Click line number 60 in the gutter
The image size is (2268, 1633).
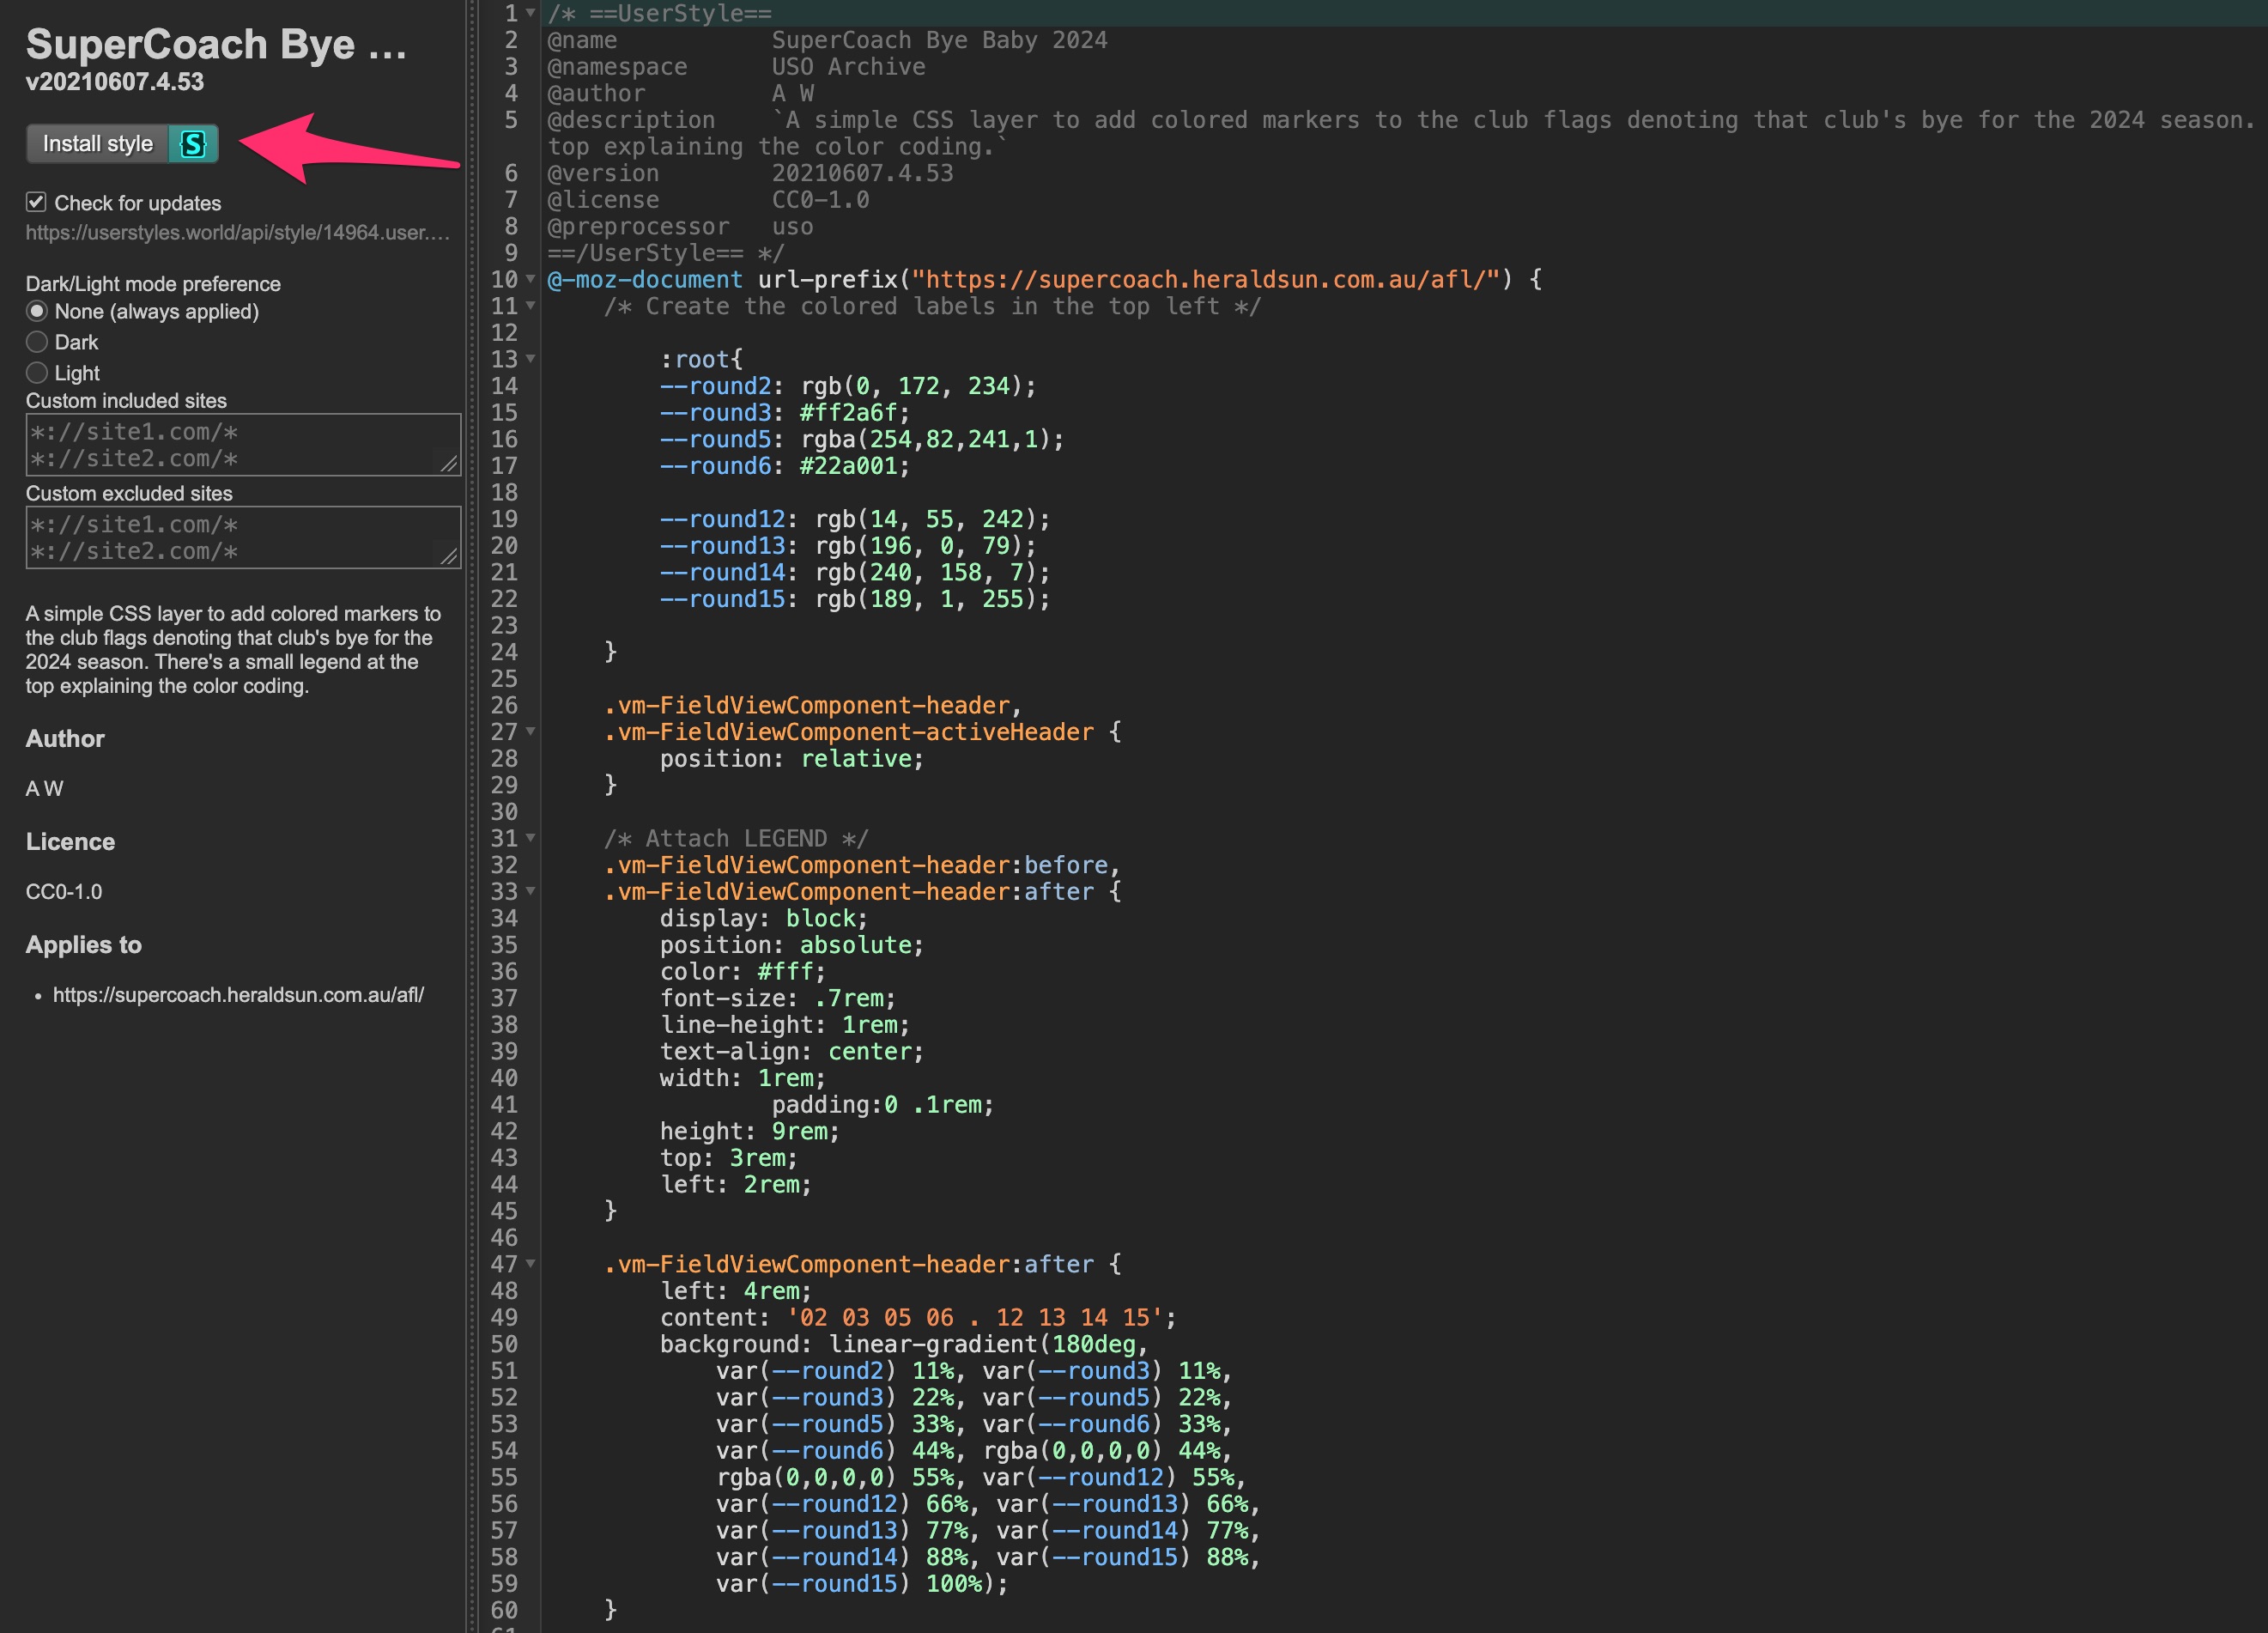[504, 1610]
